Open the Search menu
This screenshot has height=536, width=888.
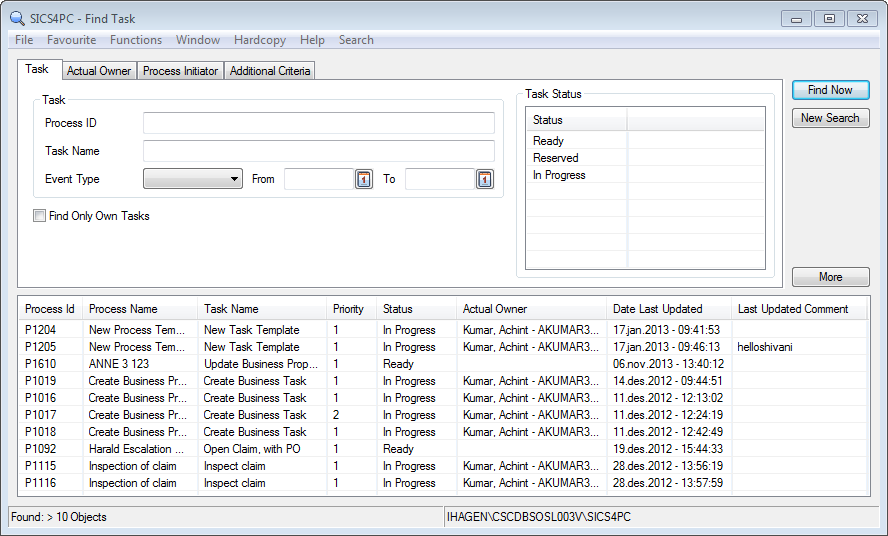click(356, 40)
